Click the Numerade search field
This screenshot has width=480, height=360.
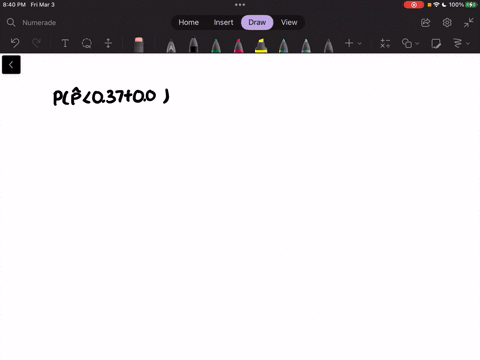39,23
